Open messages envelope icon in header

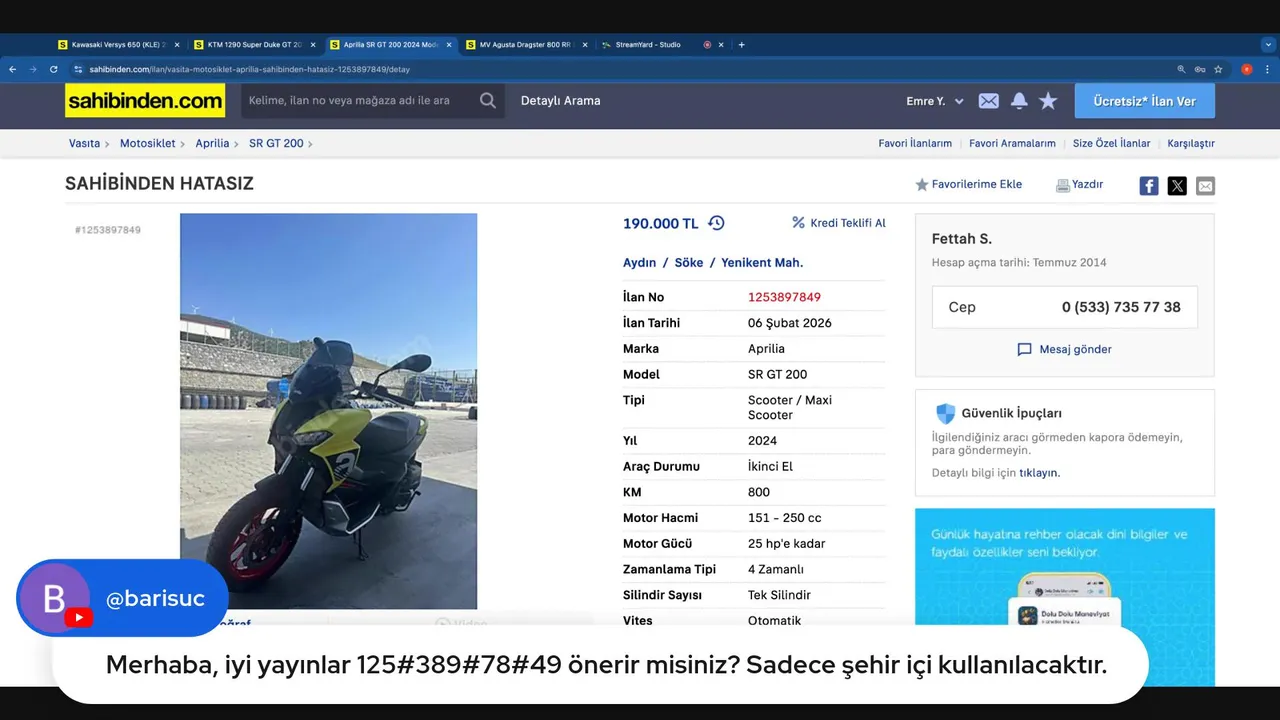tap(988, 101)
